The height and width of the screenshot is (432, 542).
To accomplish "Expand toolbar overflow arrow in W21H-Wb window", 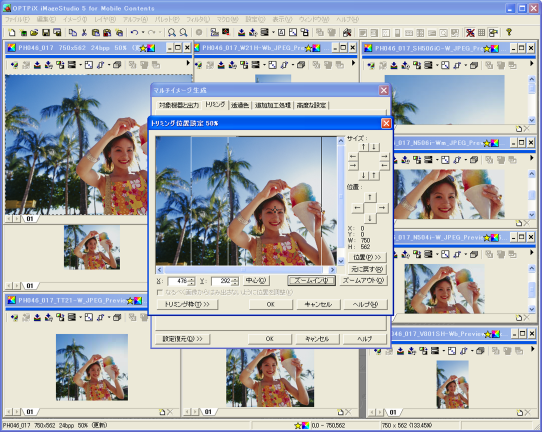I will [x=353, y=63].
